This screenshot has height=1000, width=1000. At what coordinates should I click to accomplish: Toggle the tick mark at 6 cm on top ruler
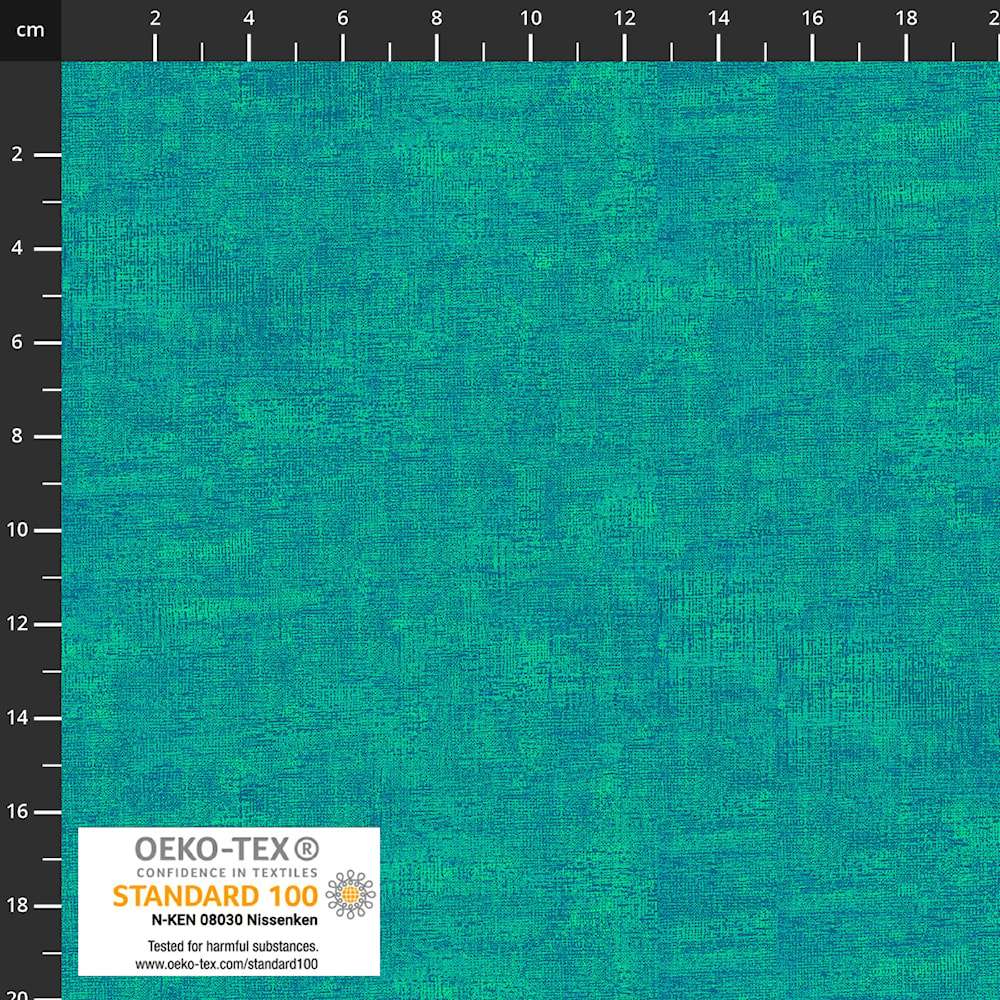click(x=343, y=47)
